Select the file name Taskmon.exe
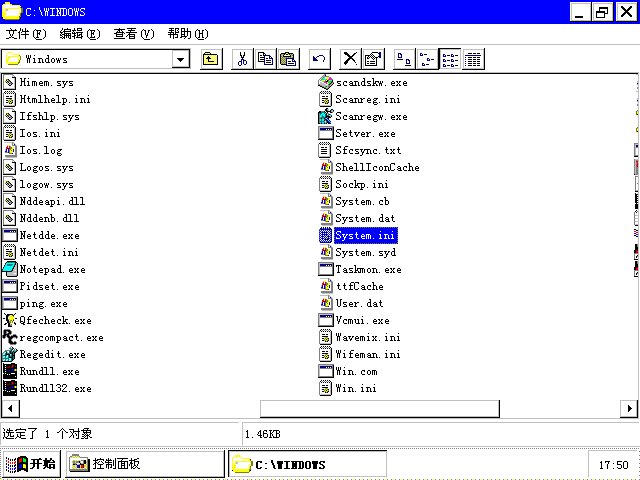Image resolution: width=640 pixels, height=480 pixels. (368, 269)
